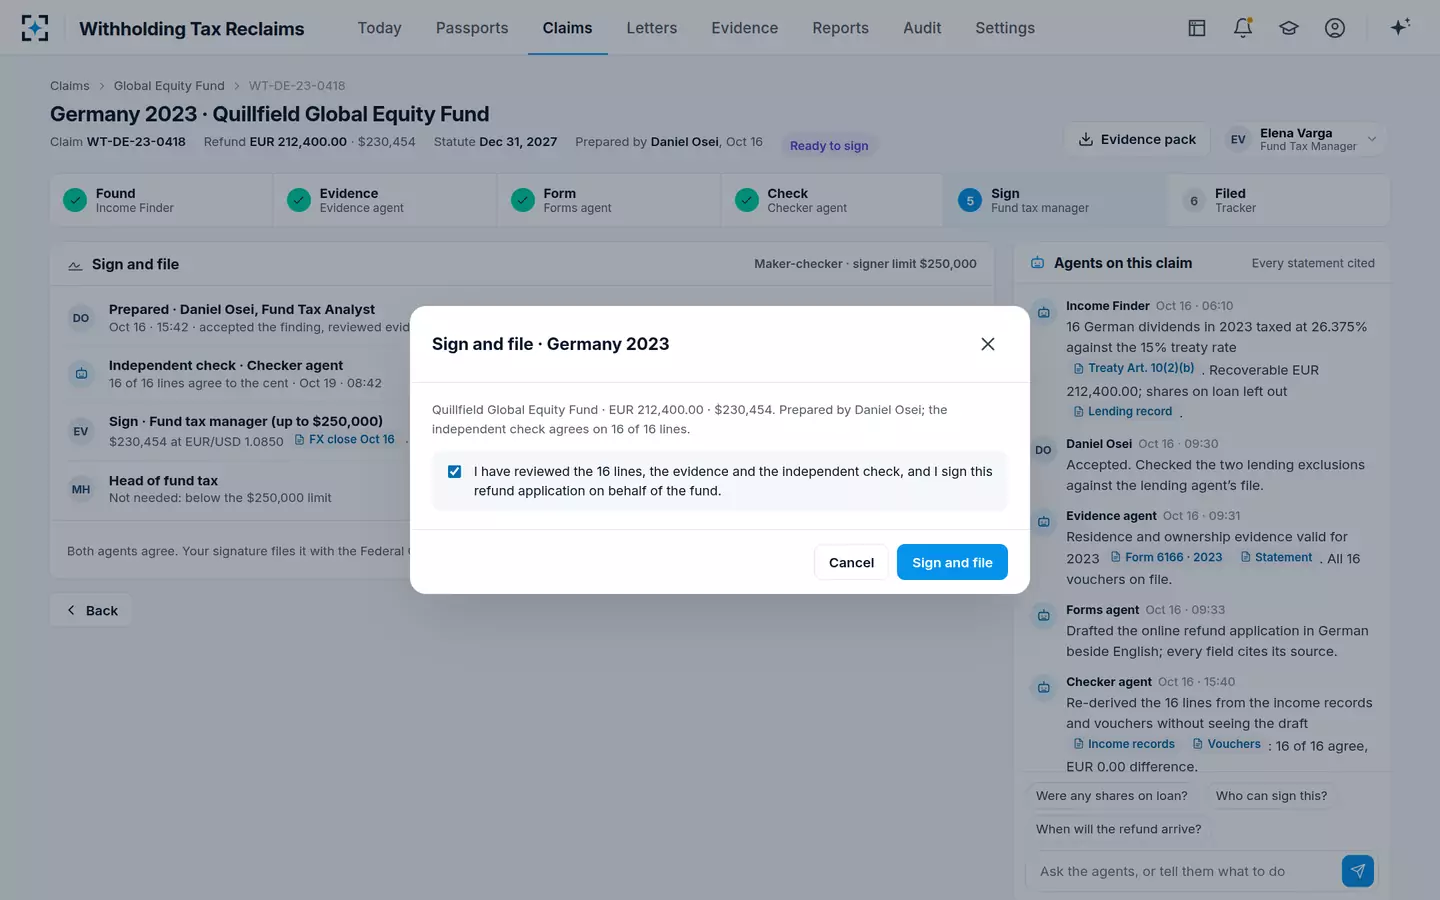Viewport: 1440px width, 900px height.
Task: Open the Reports tab
Action: (x=840, y=28)
